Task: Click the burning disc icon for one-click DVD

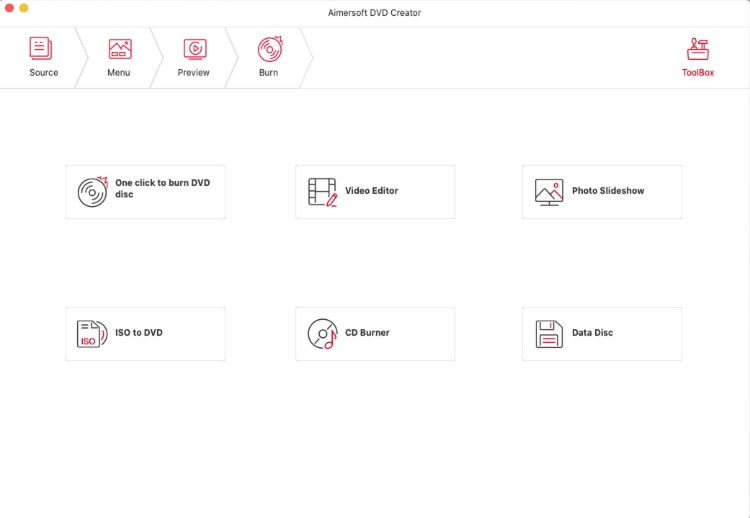Action: (93, 192)
